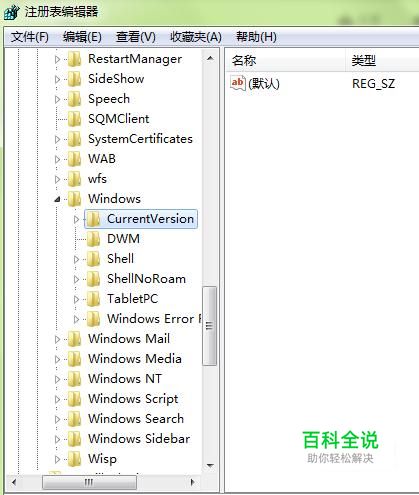Select the Windows Media key label

pyautogui.click(x=135, y=359)
